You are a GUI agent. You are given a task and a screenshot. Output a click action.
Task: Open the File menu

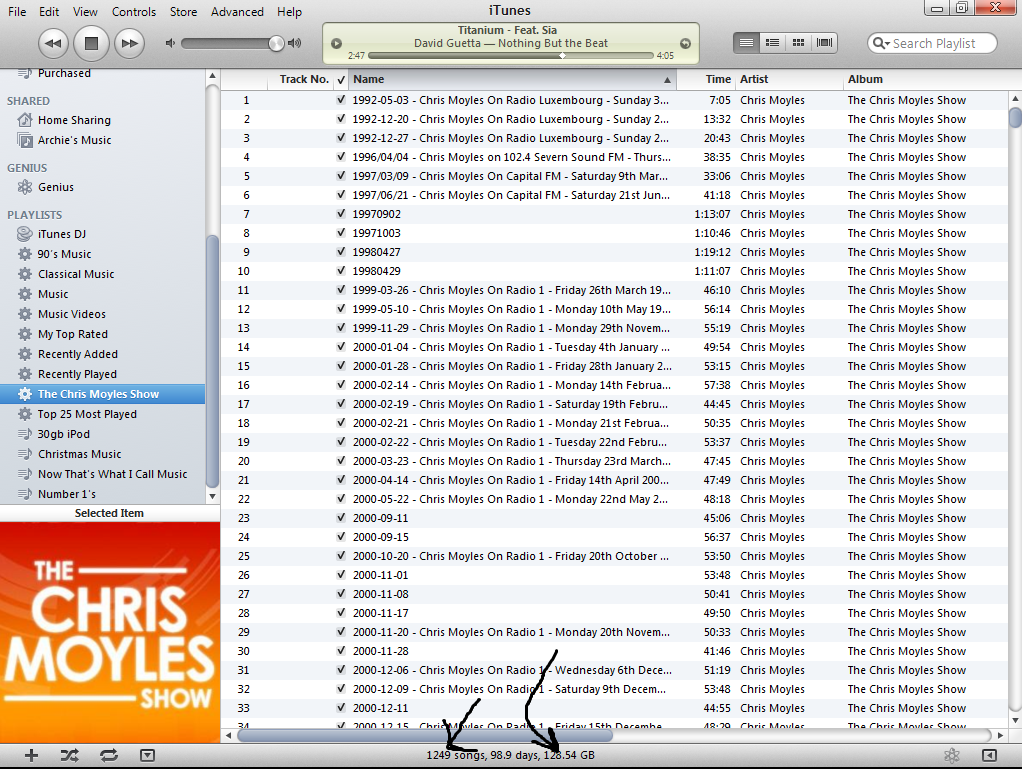pos(17,12)
